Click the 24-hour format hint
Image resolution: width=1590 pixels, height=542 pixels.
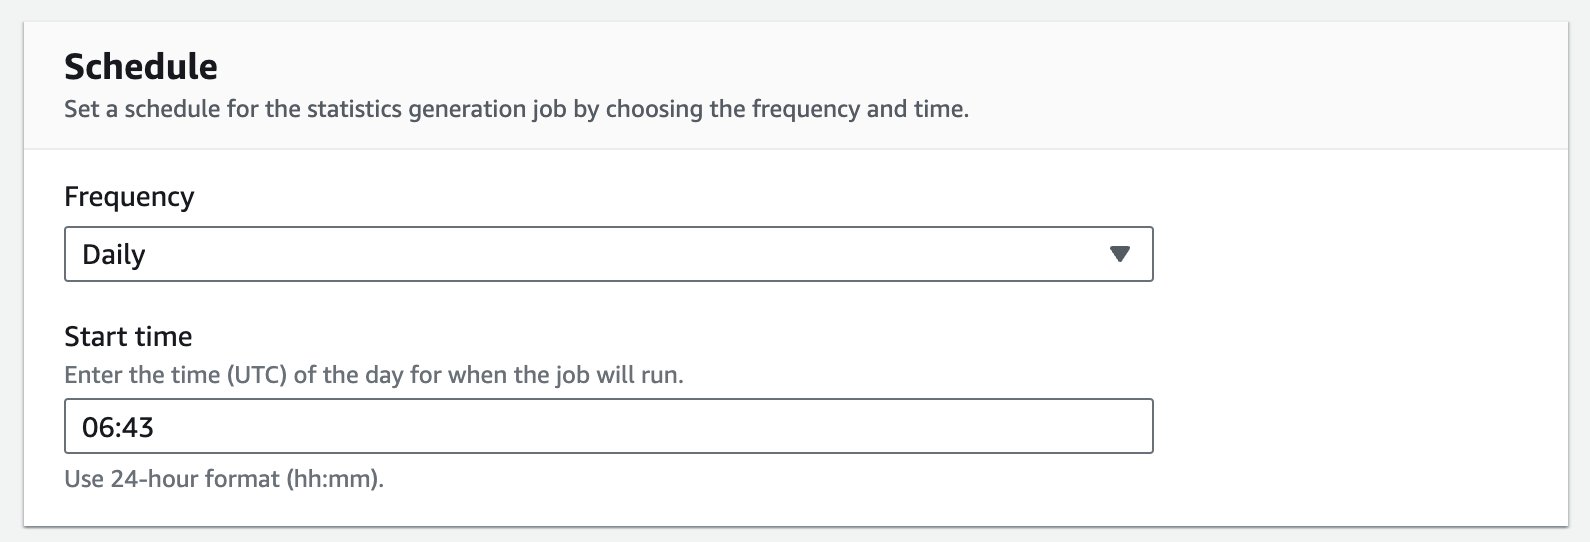[224, 479]
